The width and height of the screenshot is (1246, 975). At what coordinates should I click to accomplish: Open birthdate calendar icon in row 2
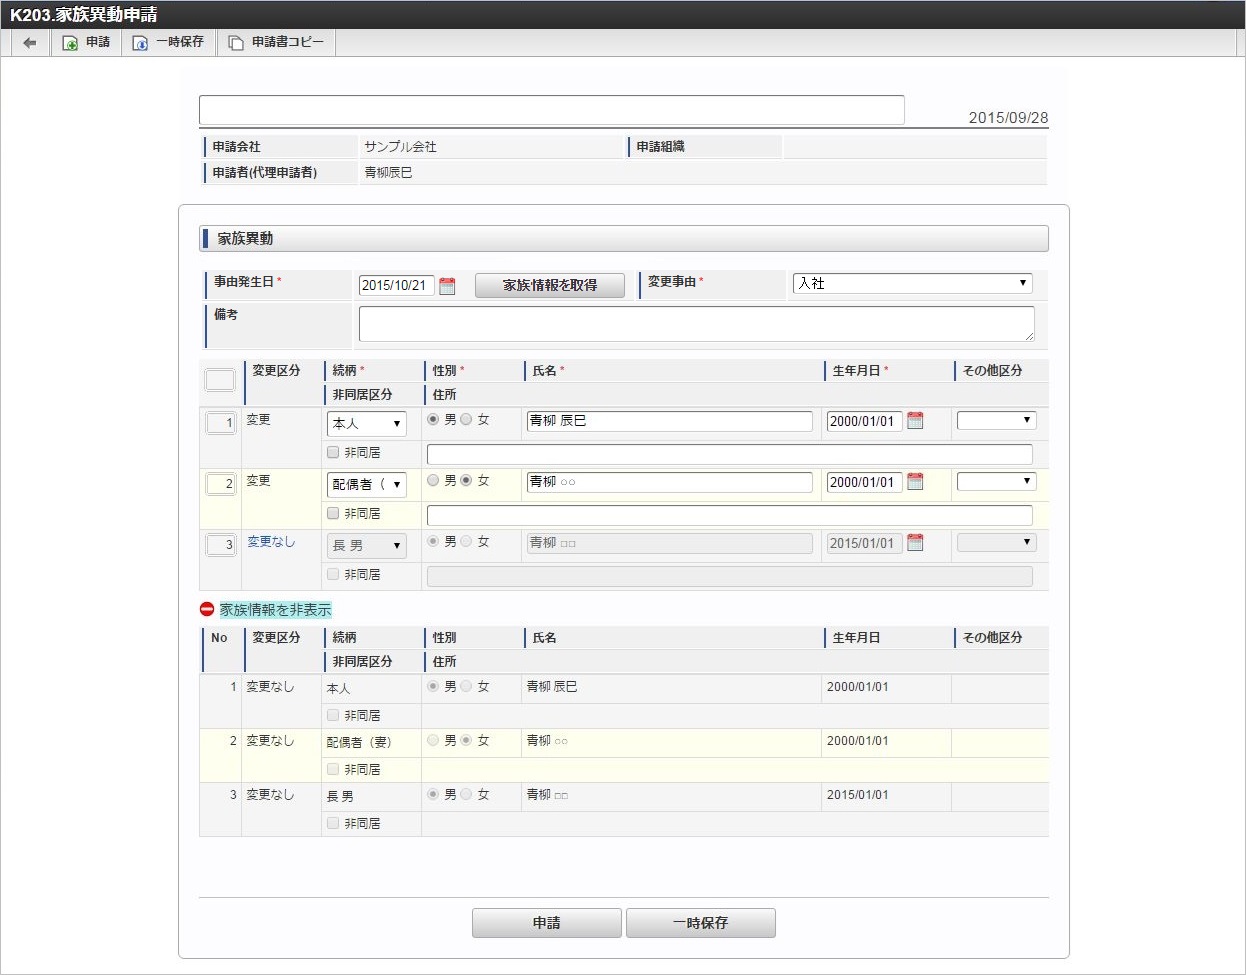[x=915, y=482]
